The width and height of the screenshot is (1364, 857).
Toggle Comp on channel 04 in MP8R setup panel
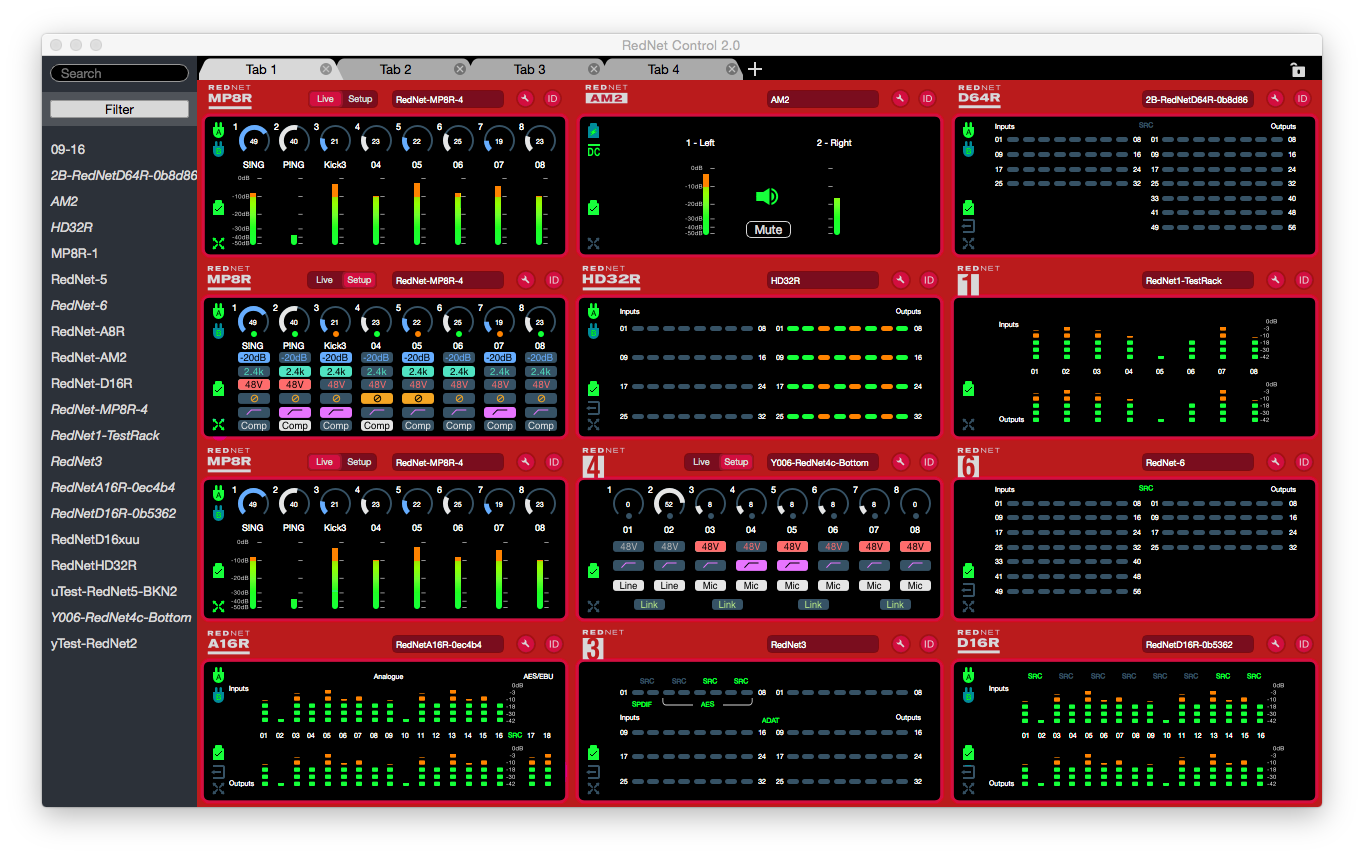pos(376,425)
